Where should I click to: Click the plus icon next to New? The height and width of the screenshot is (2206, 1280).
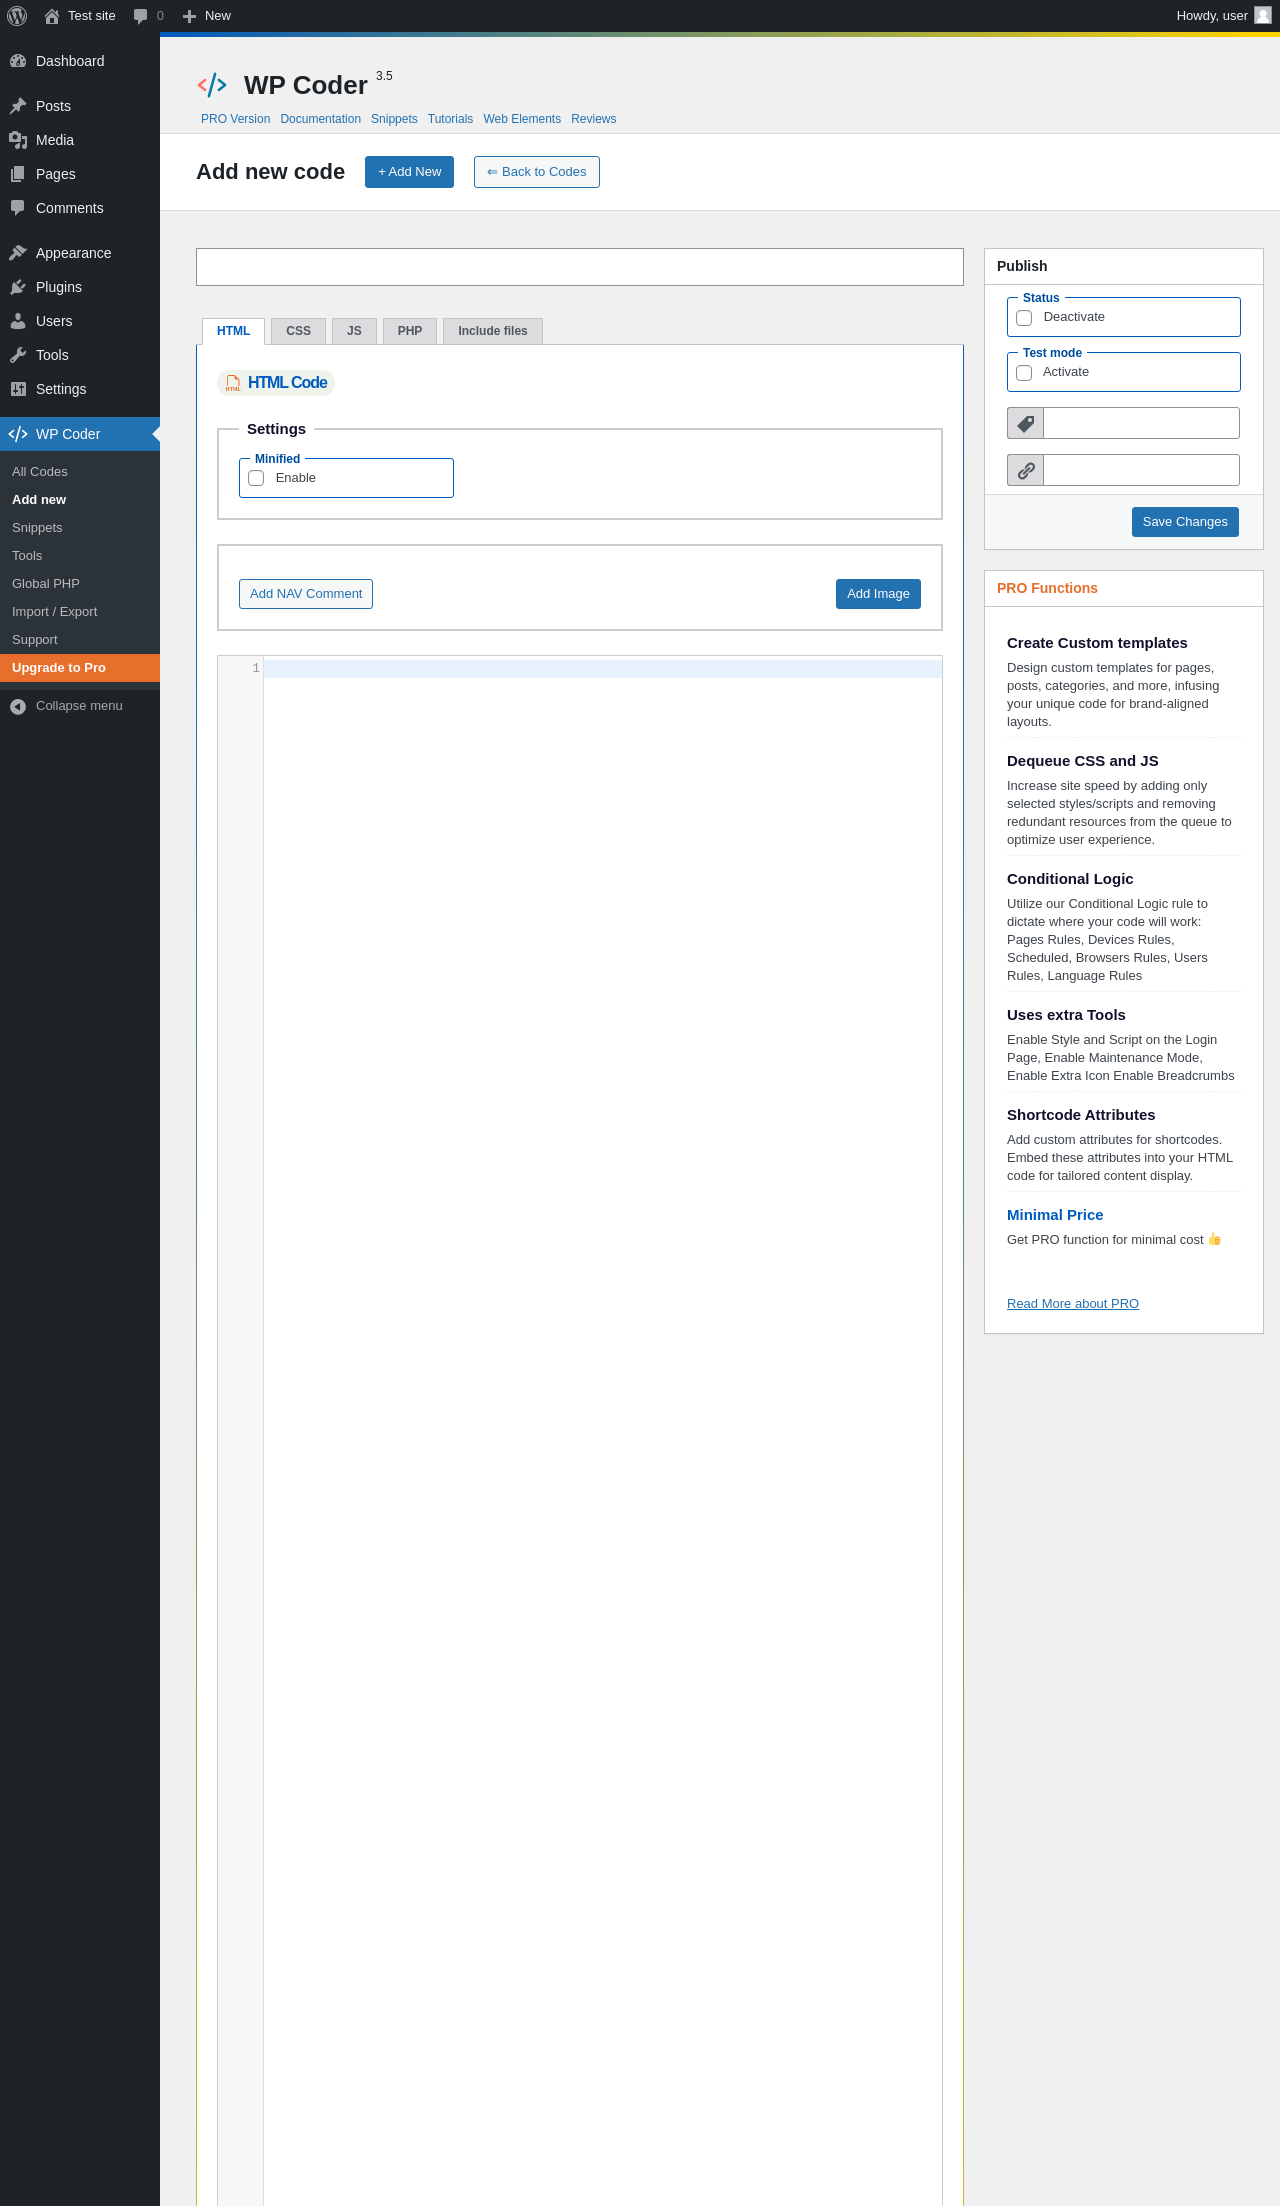click(x=189, y=16)
